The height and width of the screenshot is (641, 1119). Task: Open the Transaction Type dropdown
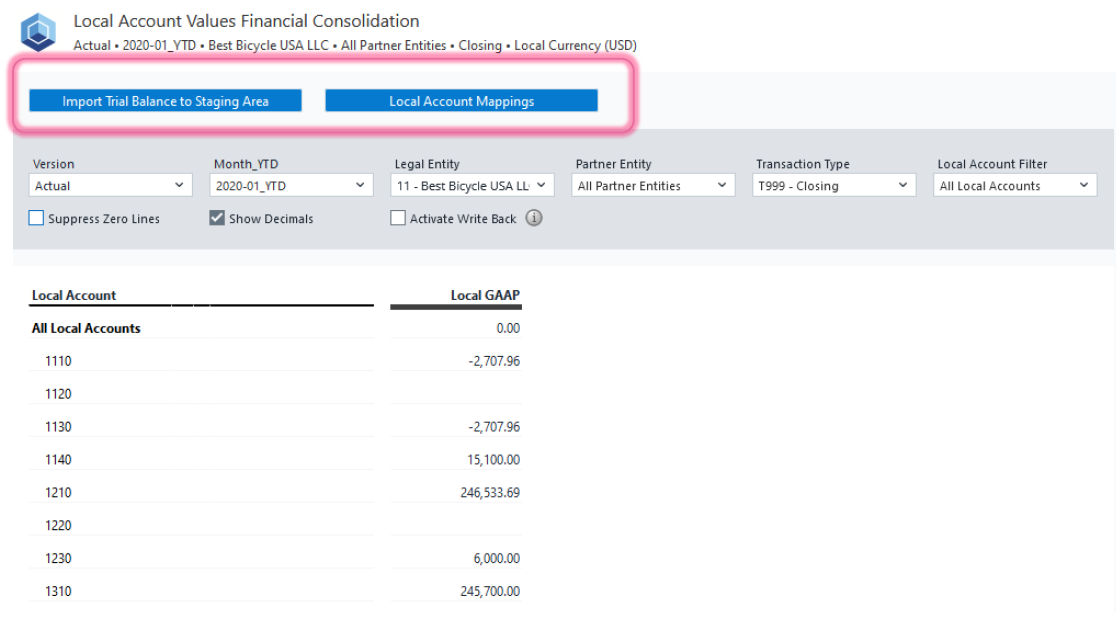point(834,186)
